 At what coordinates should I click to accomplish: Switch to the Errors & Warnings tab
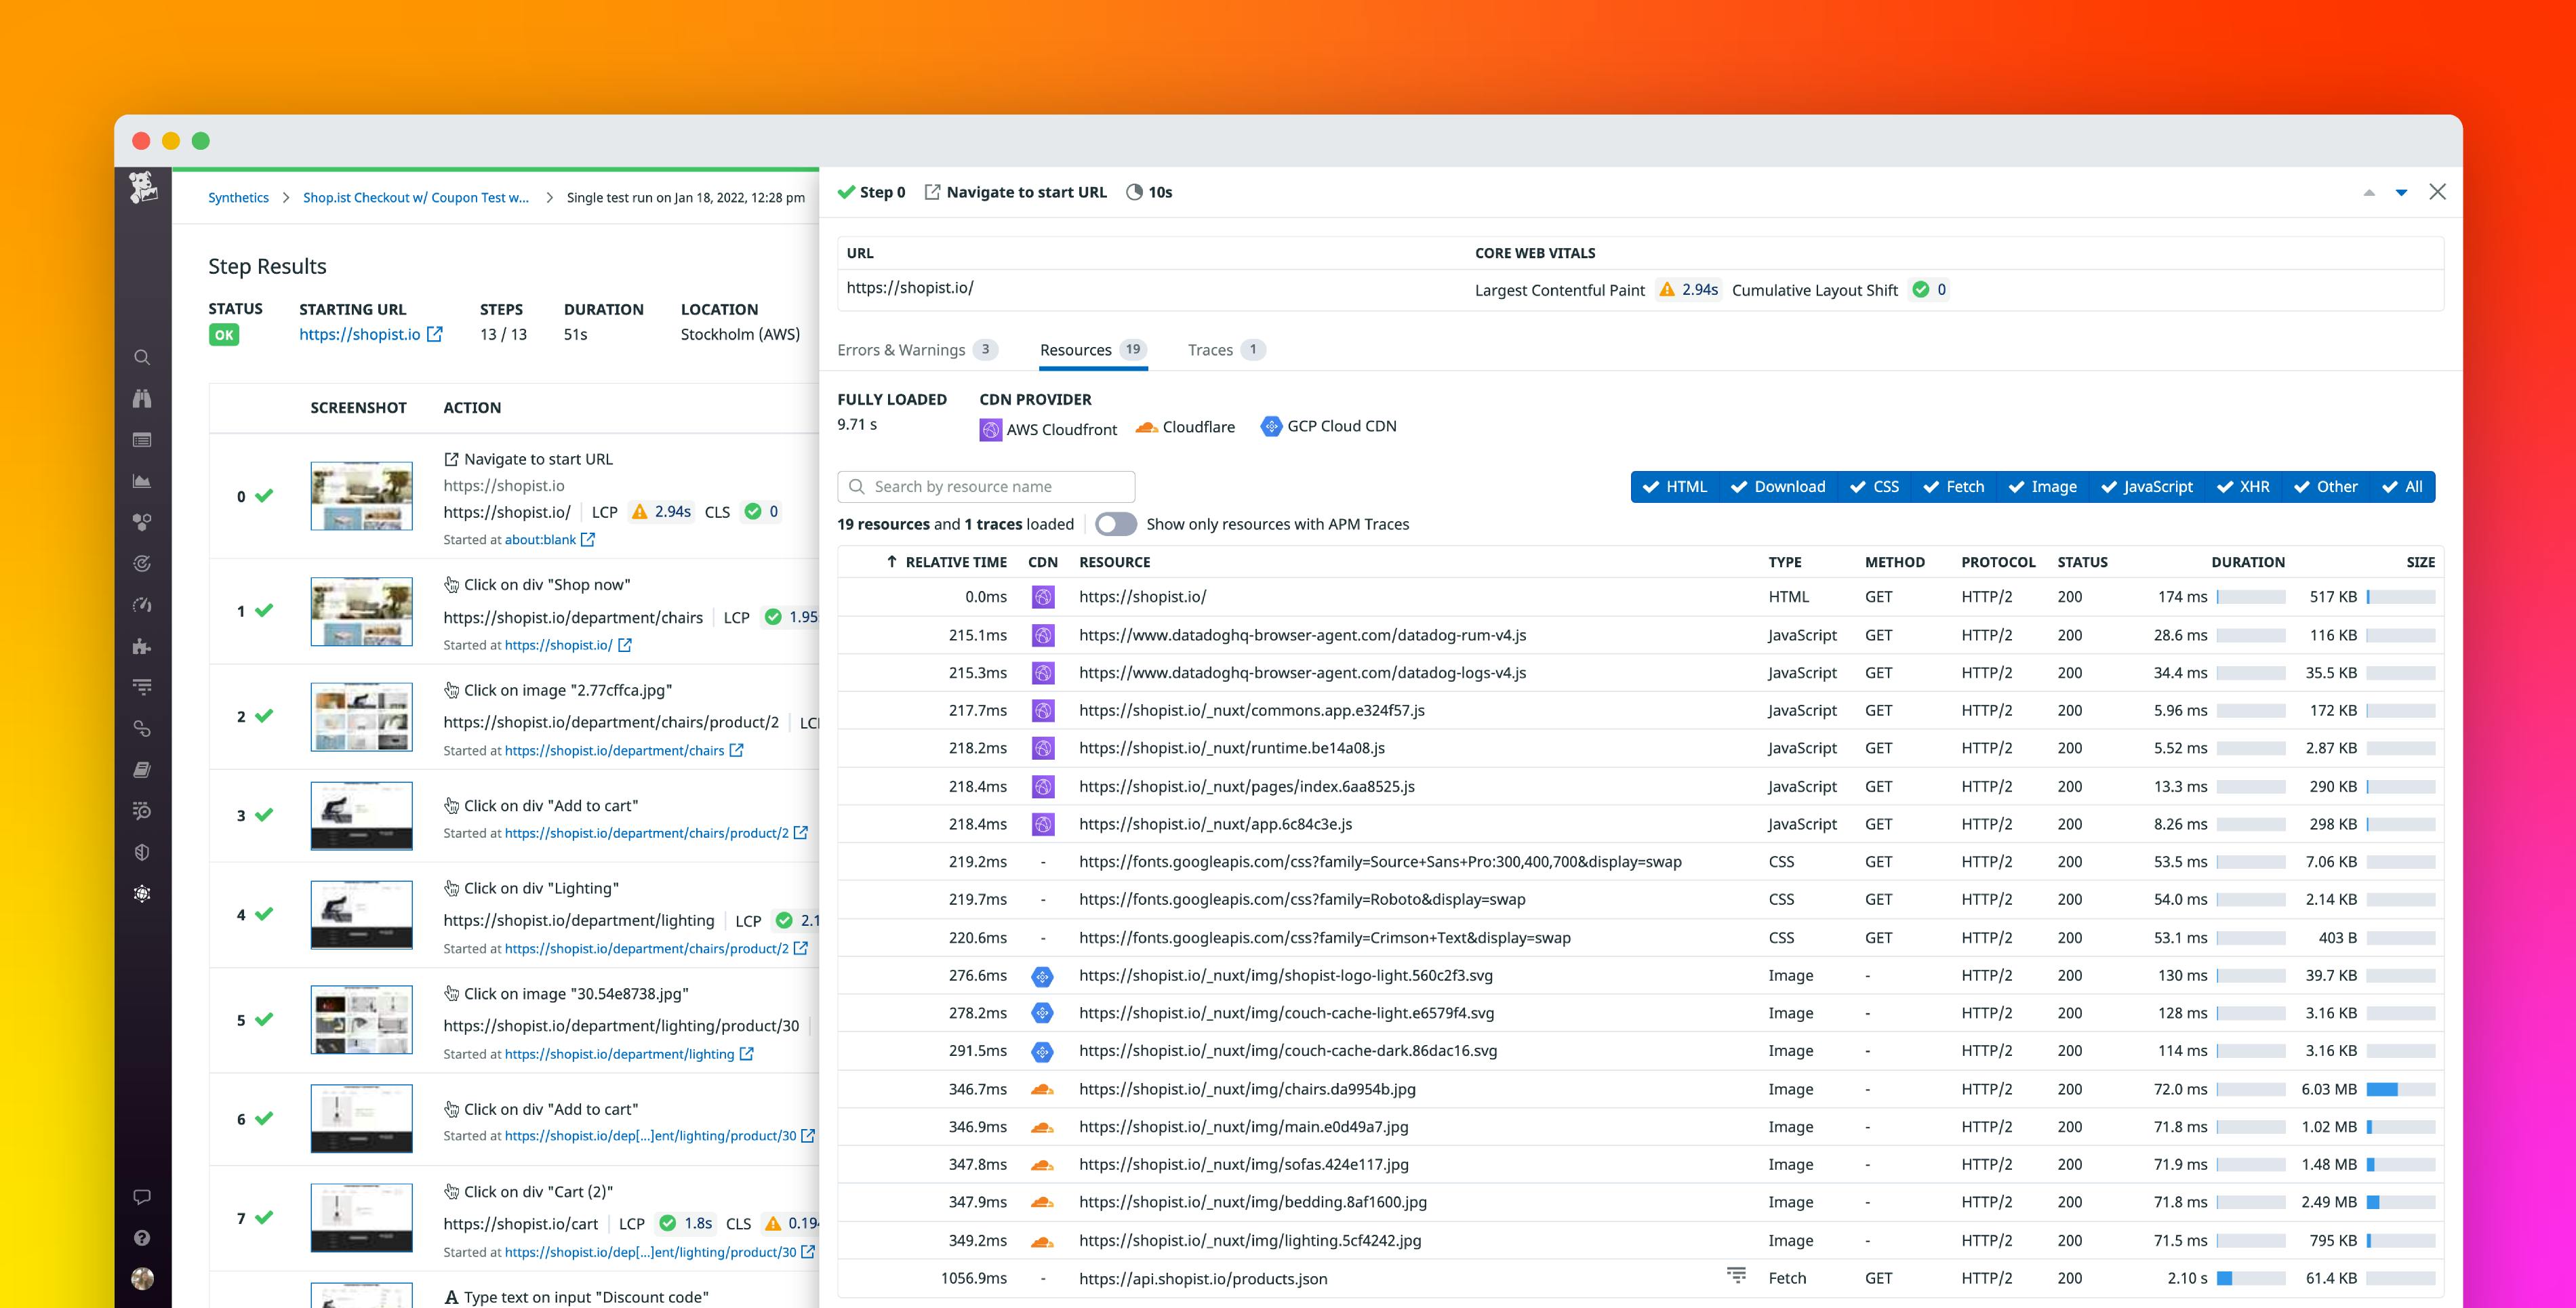point(902,349)
